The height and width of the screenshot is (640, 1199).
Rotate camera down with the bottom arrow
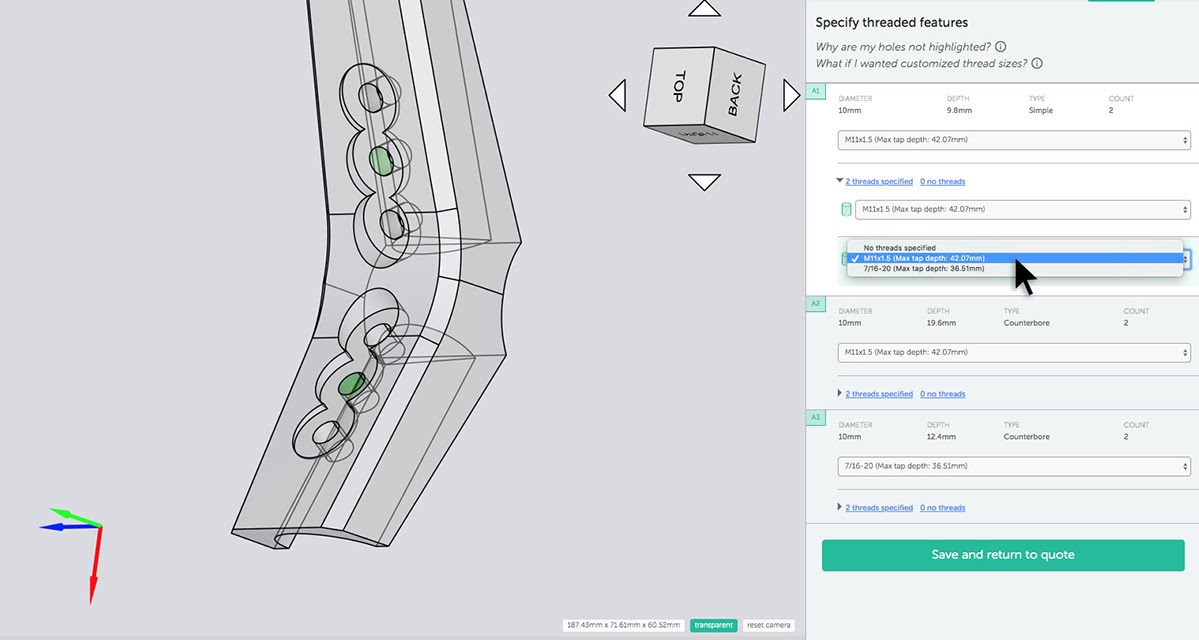pyautogui.click(x=704, y=182)
